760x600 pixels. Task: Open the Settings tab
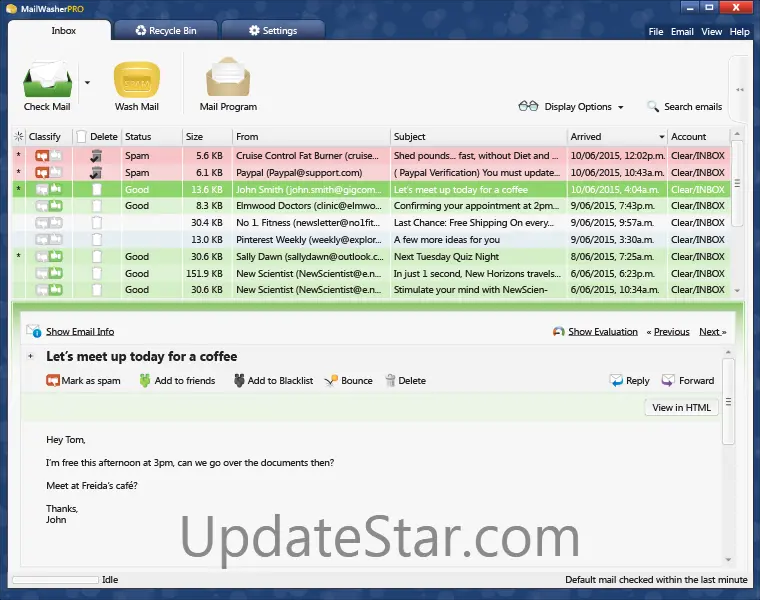pos(272,31)
